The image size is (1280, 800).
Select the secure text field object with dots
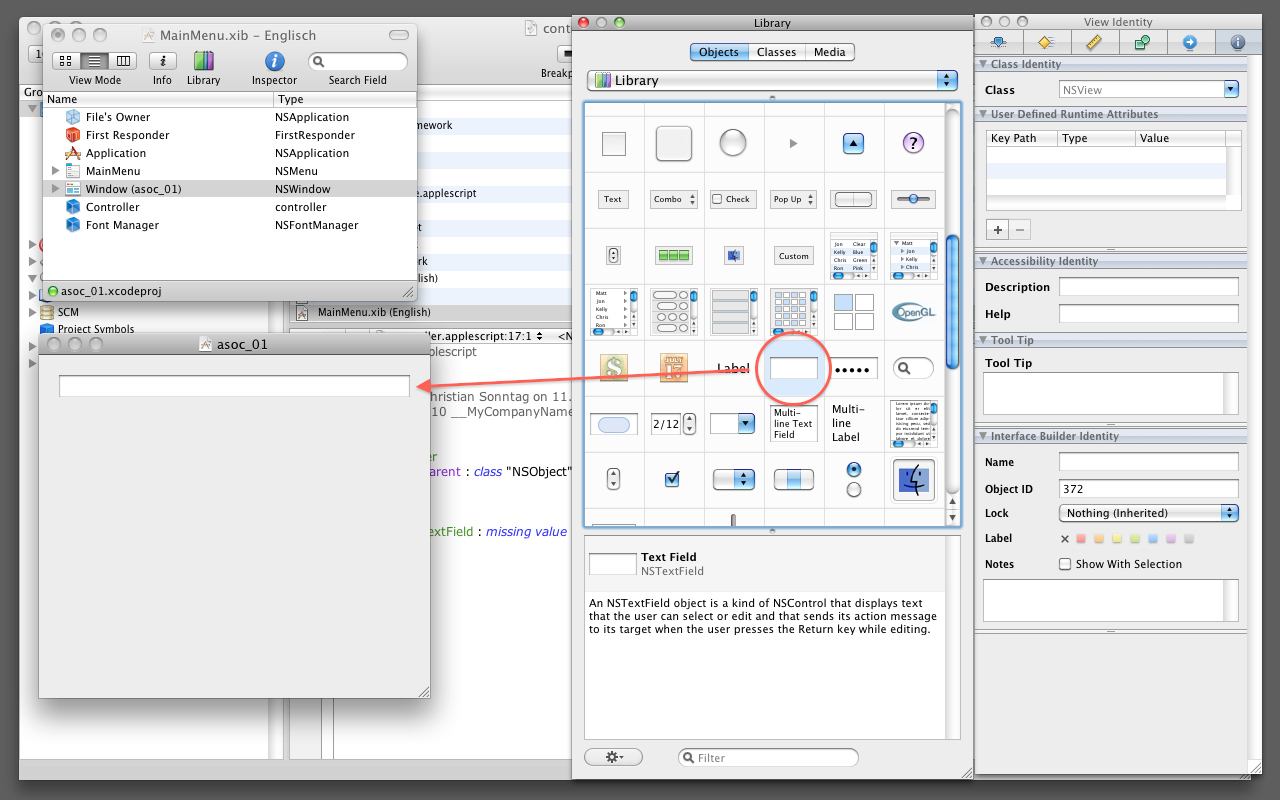pyautogui.click(x=854, y=369)
